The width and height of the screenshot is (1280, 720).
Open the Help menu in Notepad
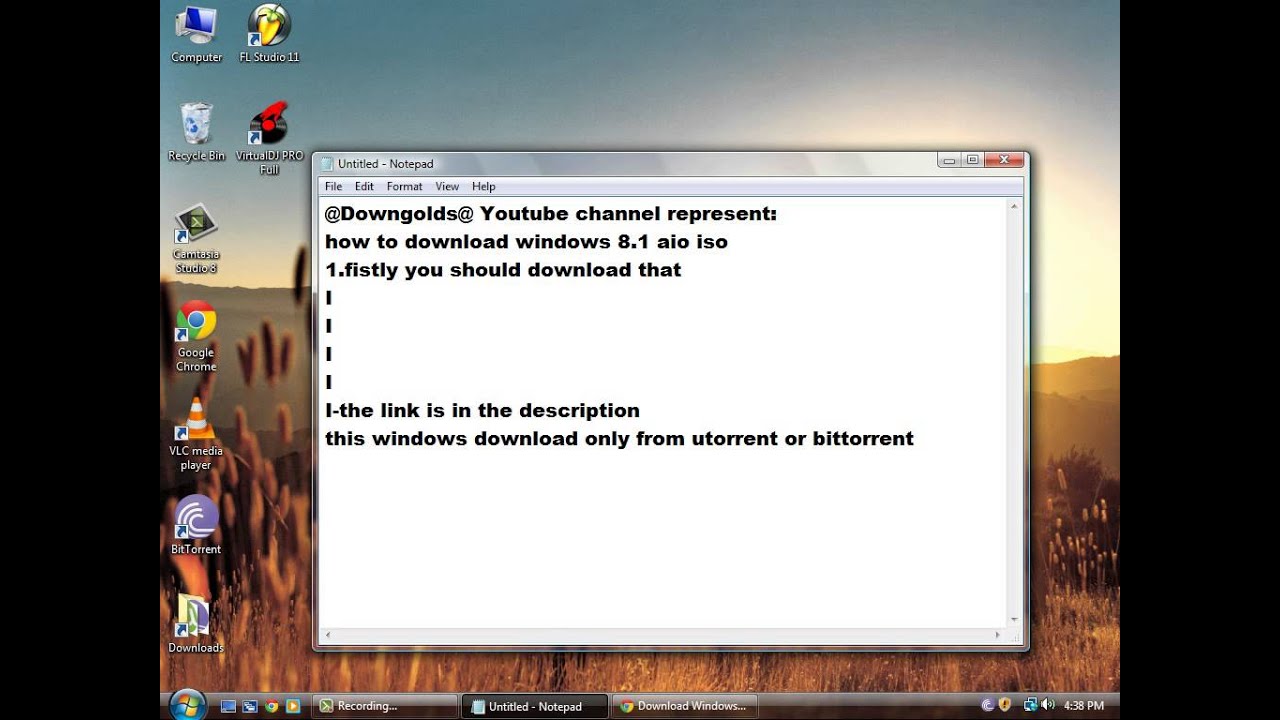pos(484,186)
